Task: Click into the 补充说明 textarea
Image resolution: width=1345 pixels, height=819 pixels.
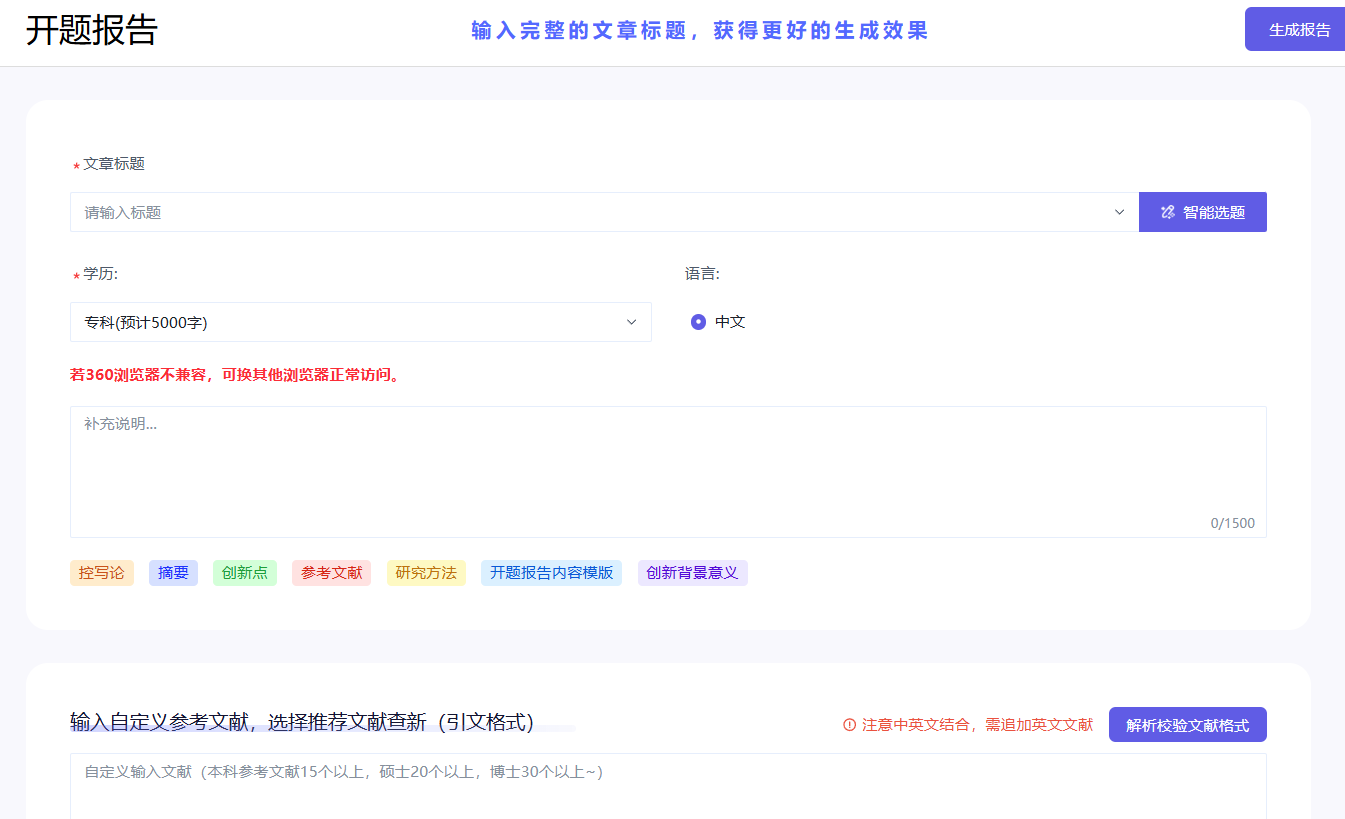Action: [x=668, y=472]
